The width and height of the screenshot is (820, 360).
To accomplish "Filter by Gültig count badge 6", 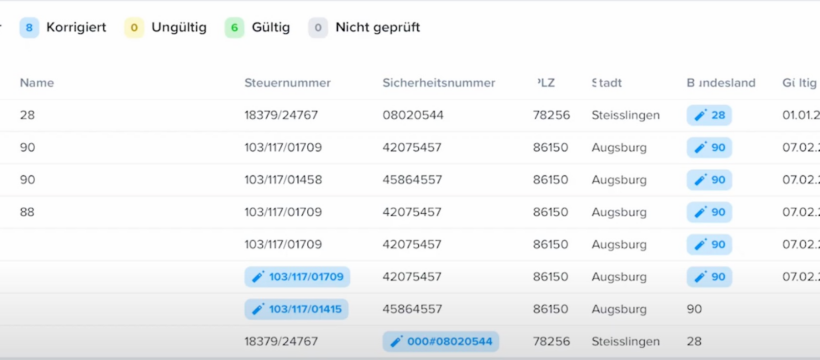I will point(234,27).
